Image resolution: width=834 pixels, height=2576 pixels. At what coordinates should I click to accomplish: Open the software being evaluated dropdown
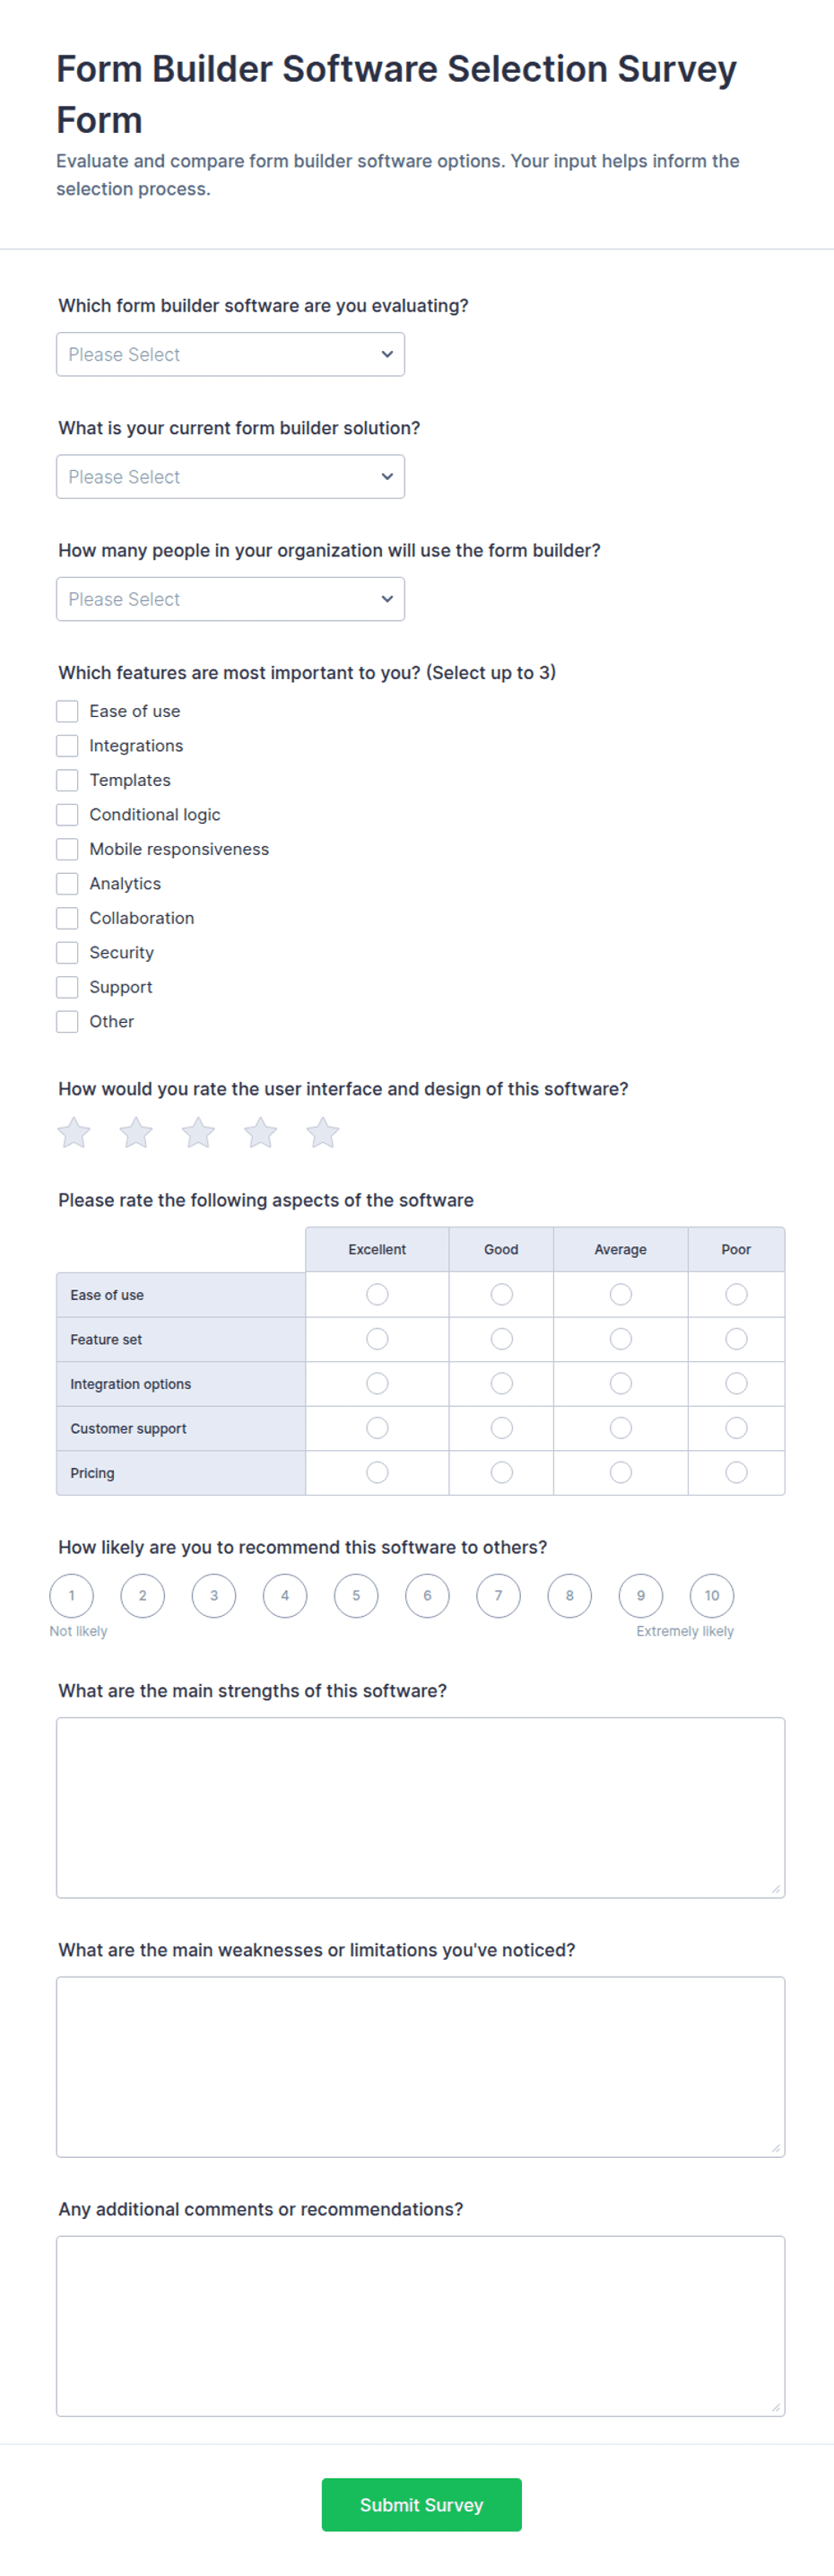(x=230, y=354)
